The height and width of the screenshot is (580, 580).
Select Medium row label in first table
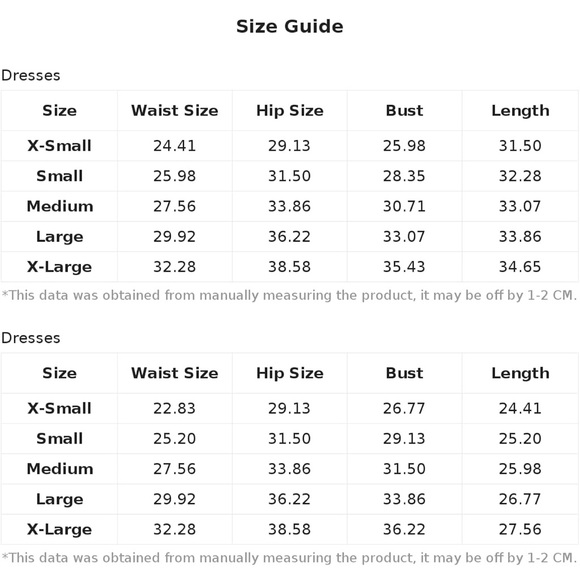[60, 206]
